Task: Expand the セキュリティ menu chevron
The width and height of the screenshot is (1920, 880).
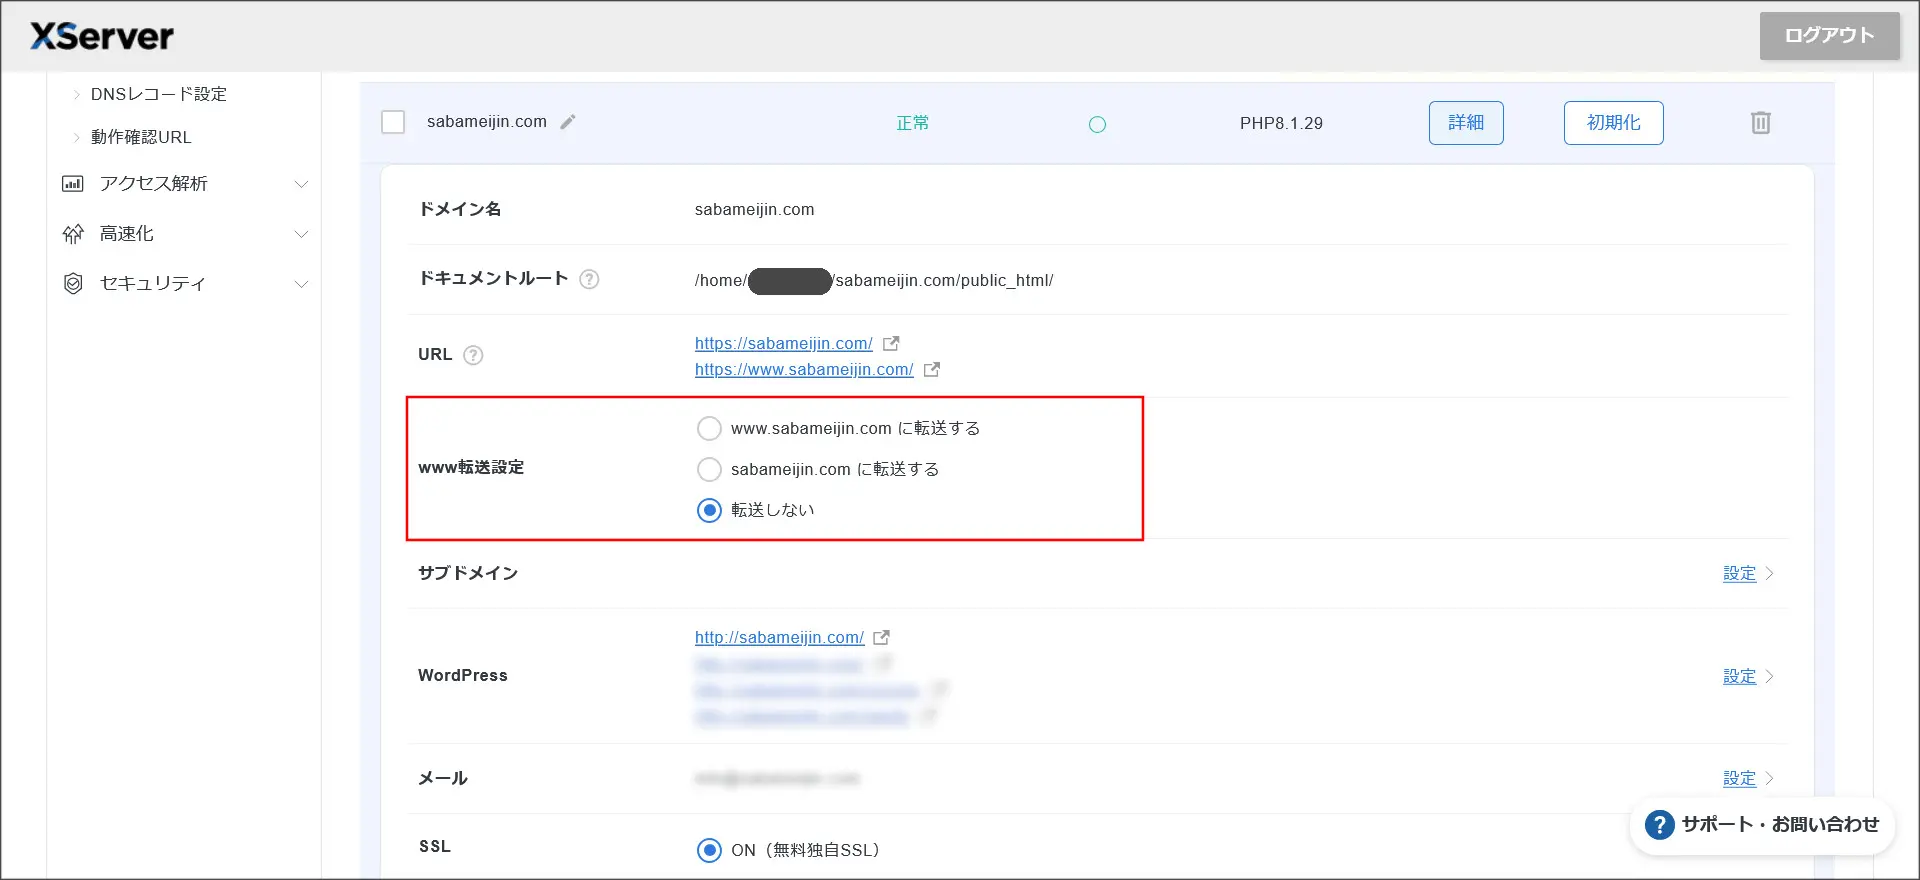Action: 301,284
